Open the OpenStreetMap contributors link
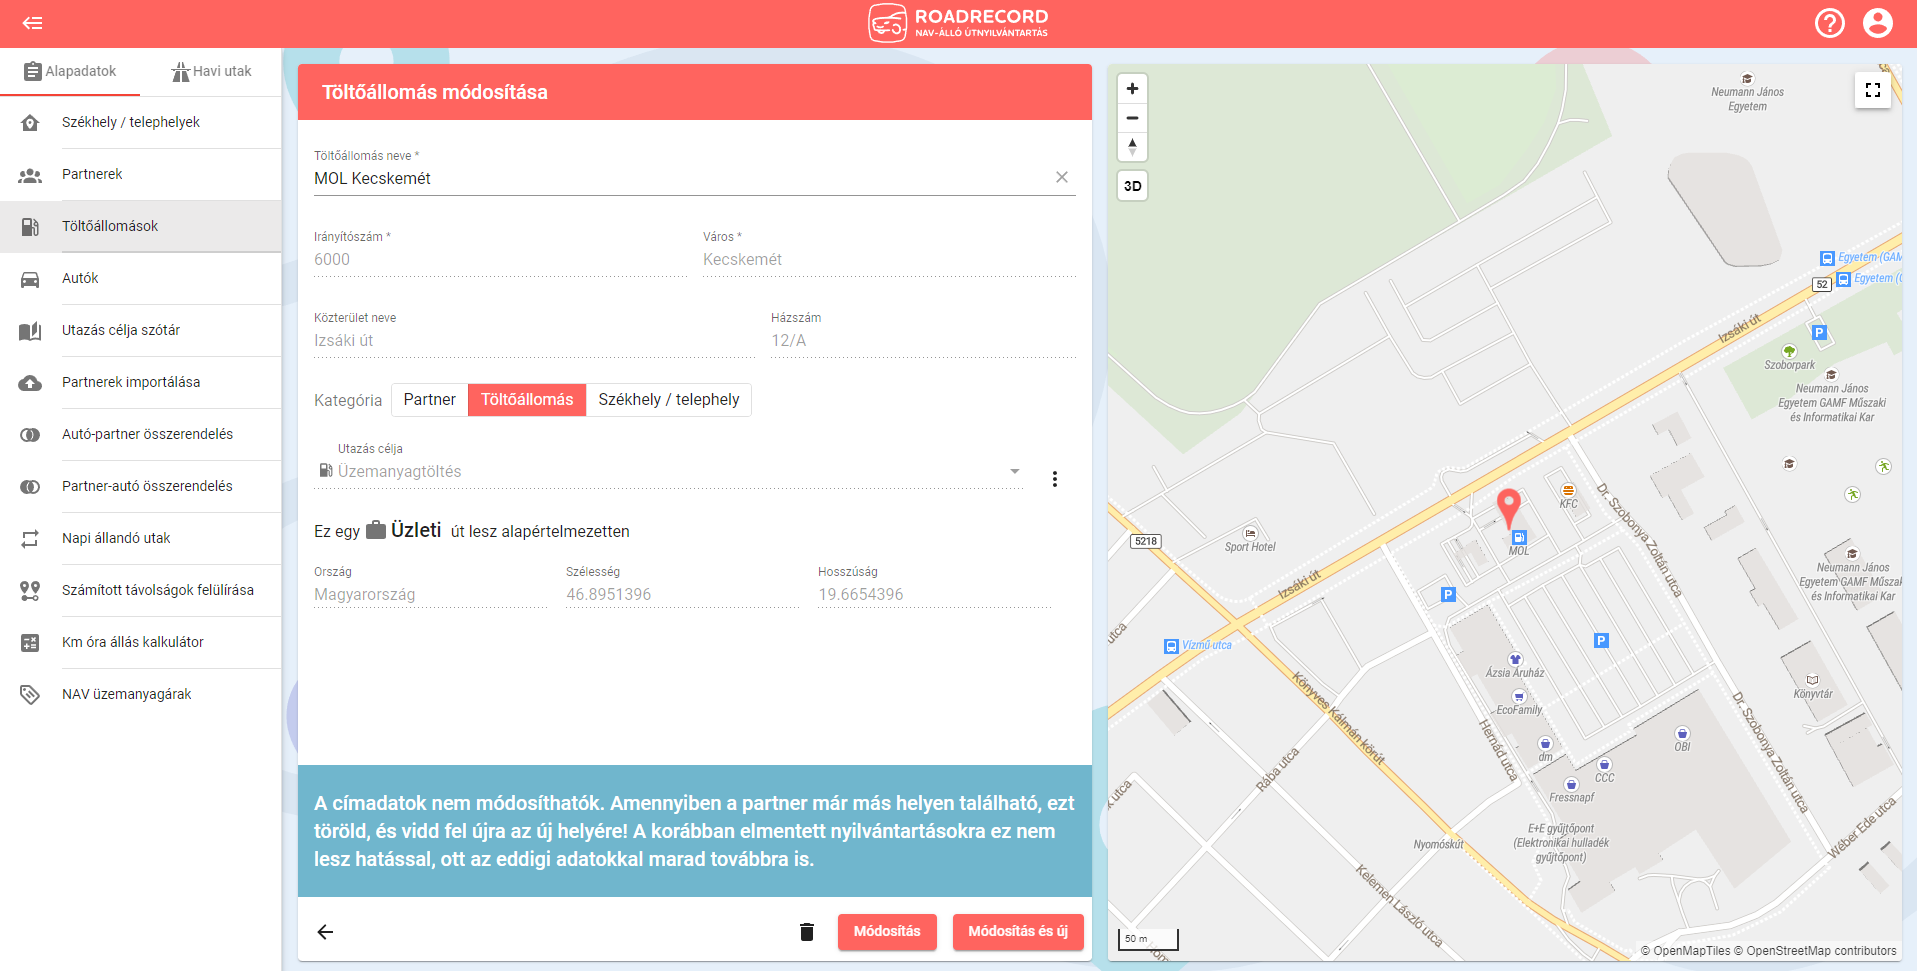The image size is (1917, 971). point(1816,951)
